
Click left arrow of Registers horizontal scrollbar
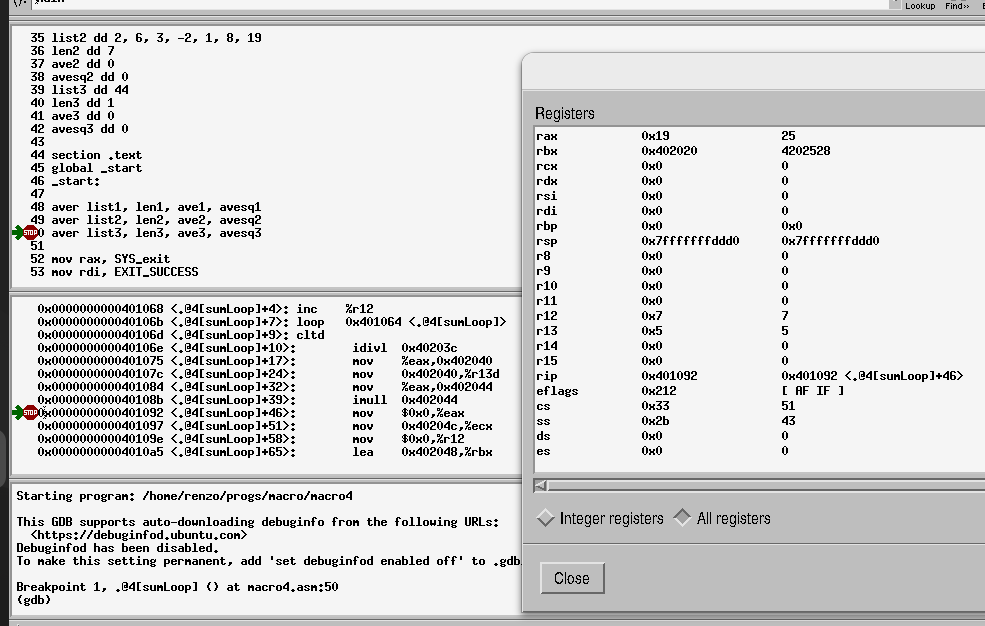click(540, 485)
